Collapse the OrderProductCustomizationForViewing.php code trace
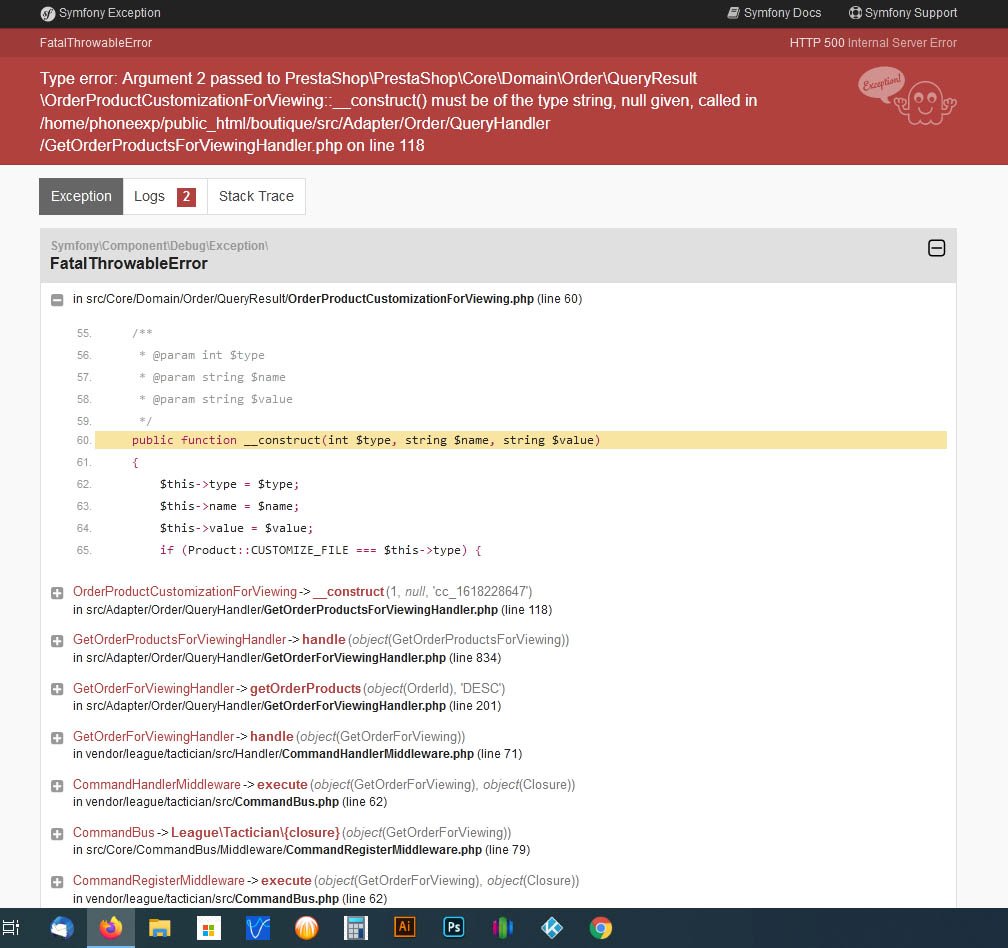Screen dimensions: 1008x948 [x=57, y=300]
